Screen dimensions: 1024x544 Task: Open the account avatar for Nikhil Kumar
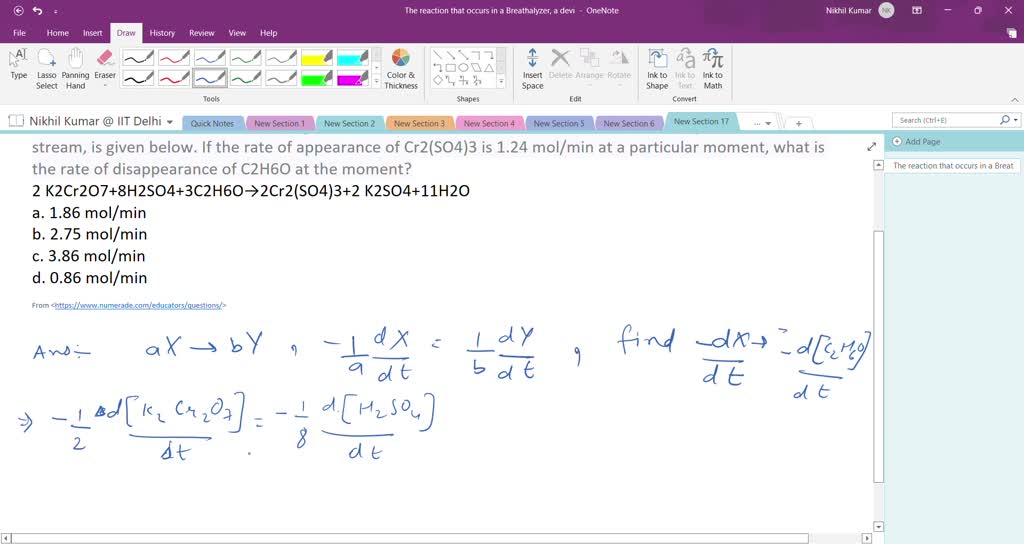(886, 10)
